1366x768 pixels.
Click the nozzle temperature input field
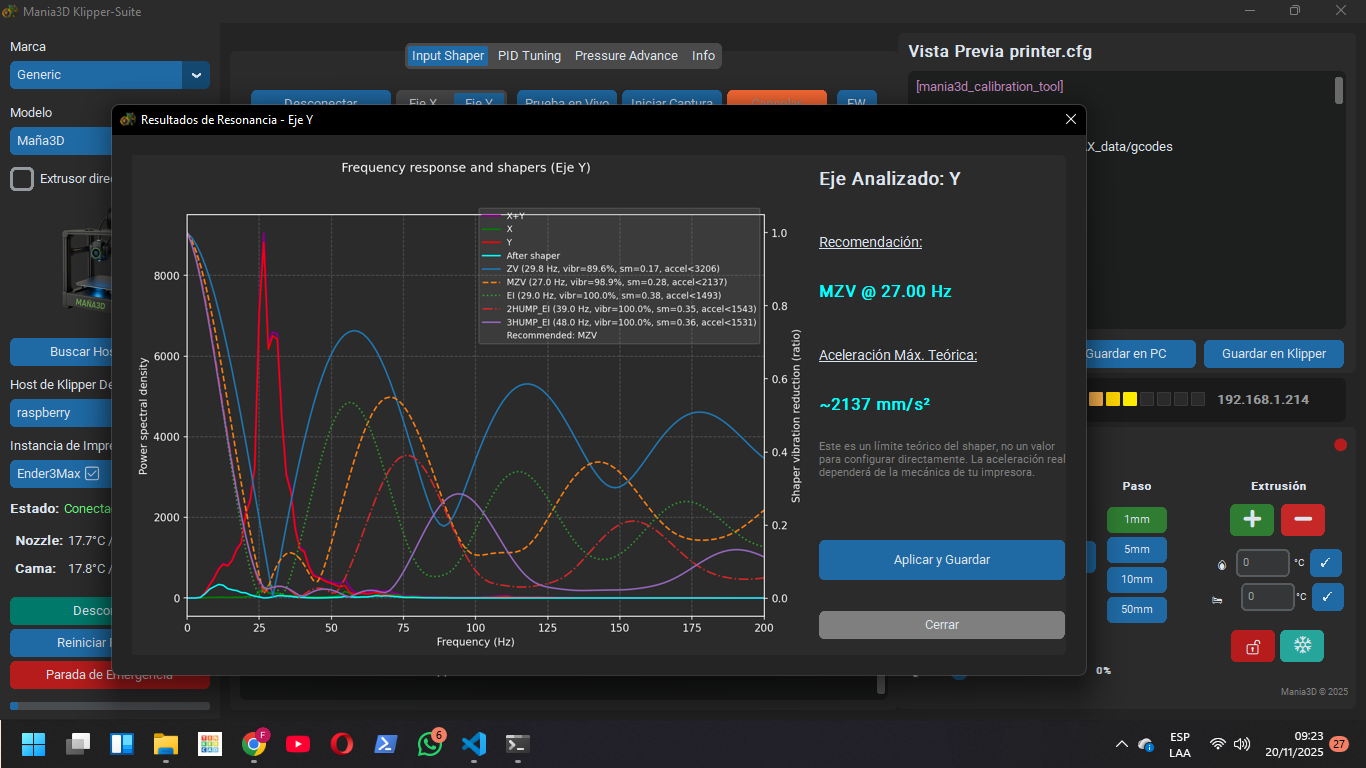(1262, 563)
